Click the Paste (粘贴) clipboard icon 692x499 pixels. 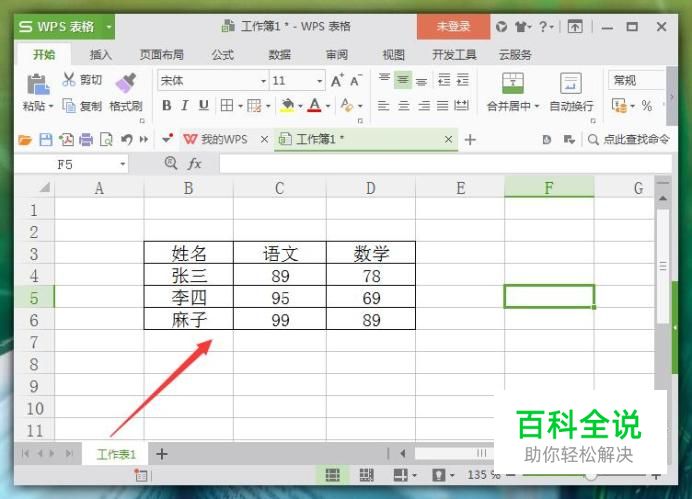[38, 84]
